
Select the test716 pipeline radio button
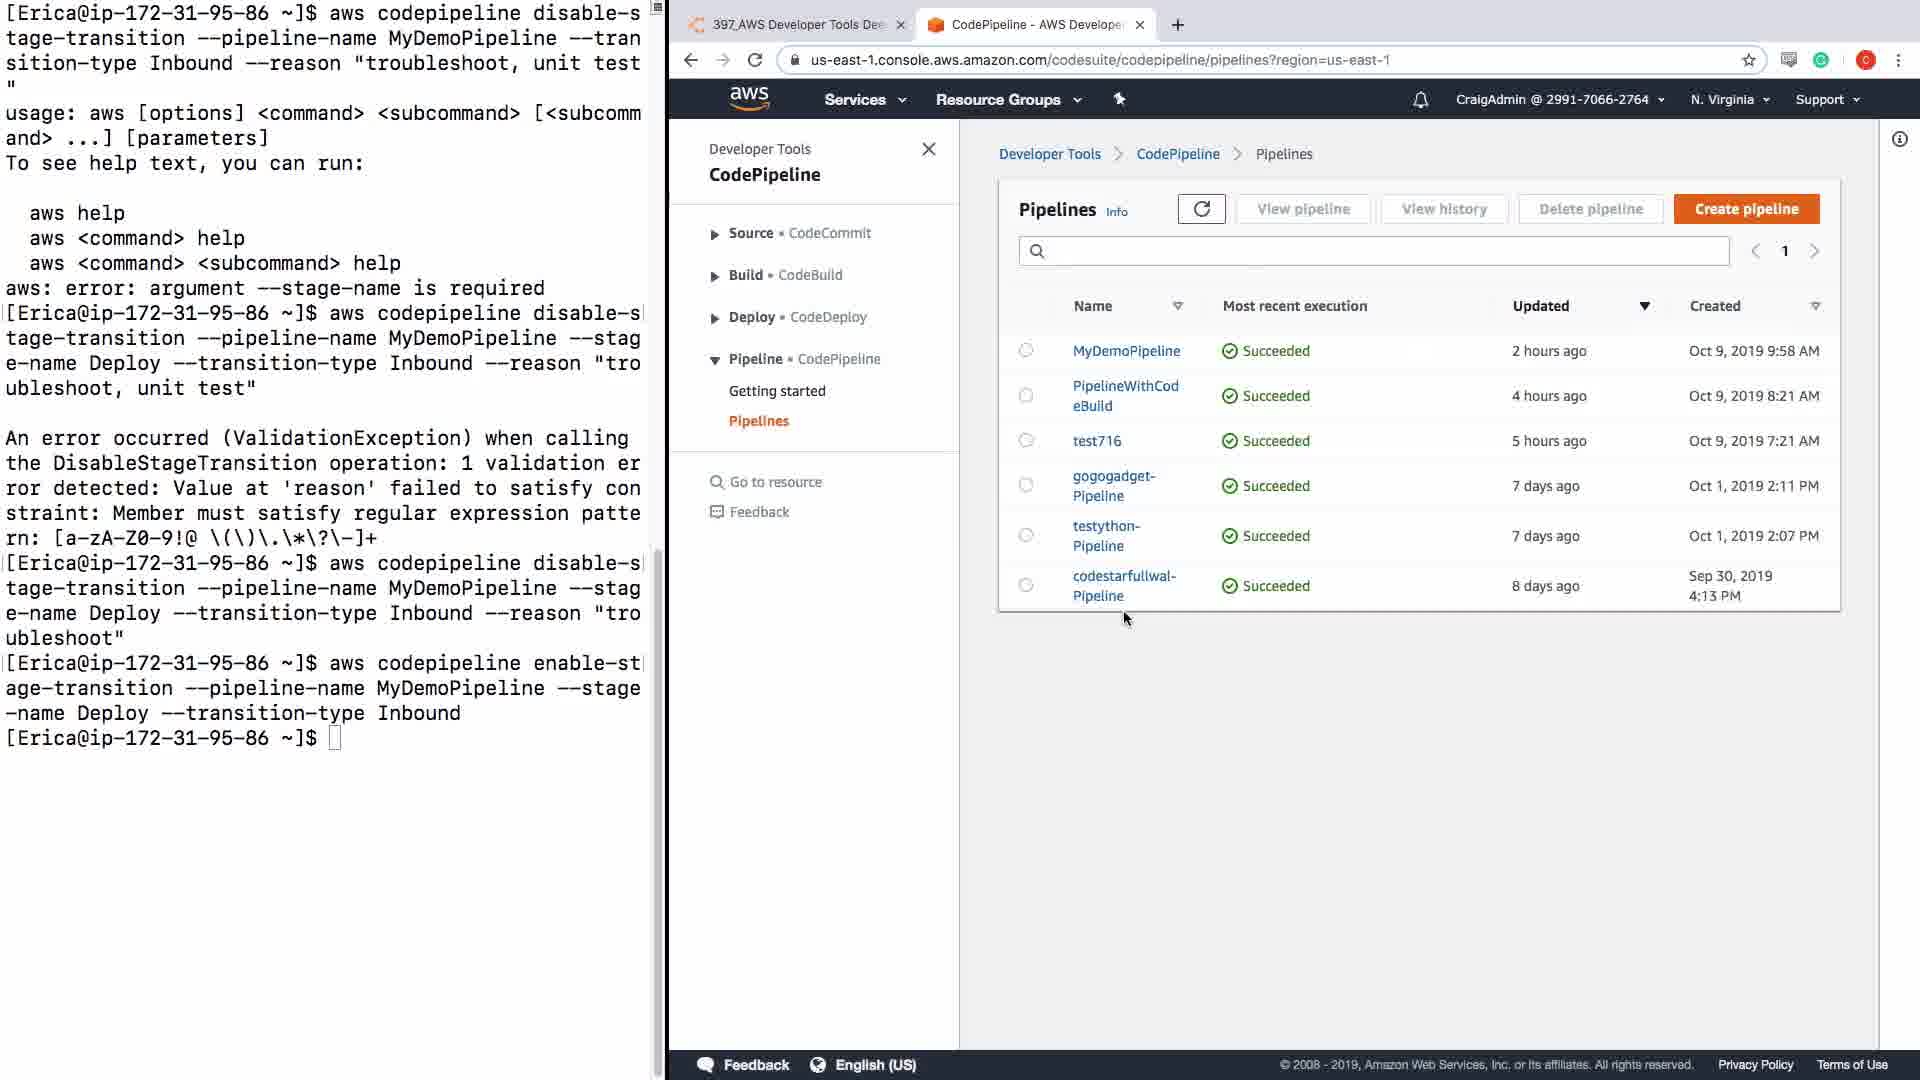1026,440
